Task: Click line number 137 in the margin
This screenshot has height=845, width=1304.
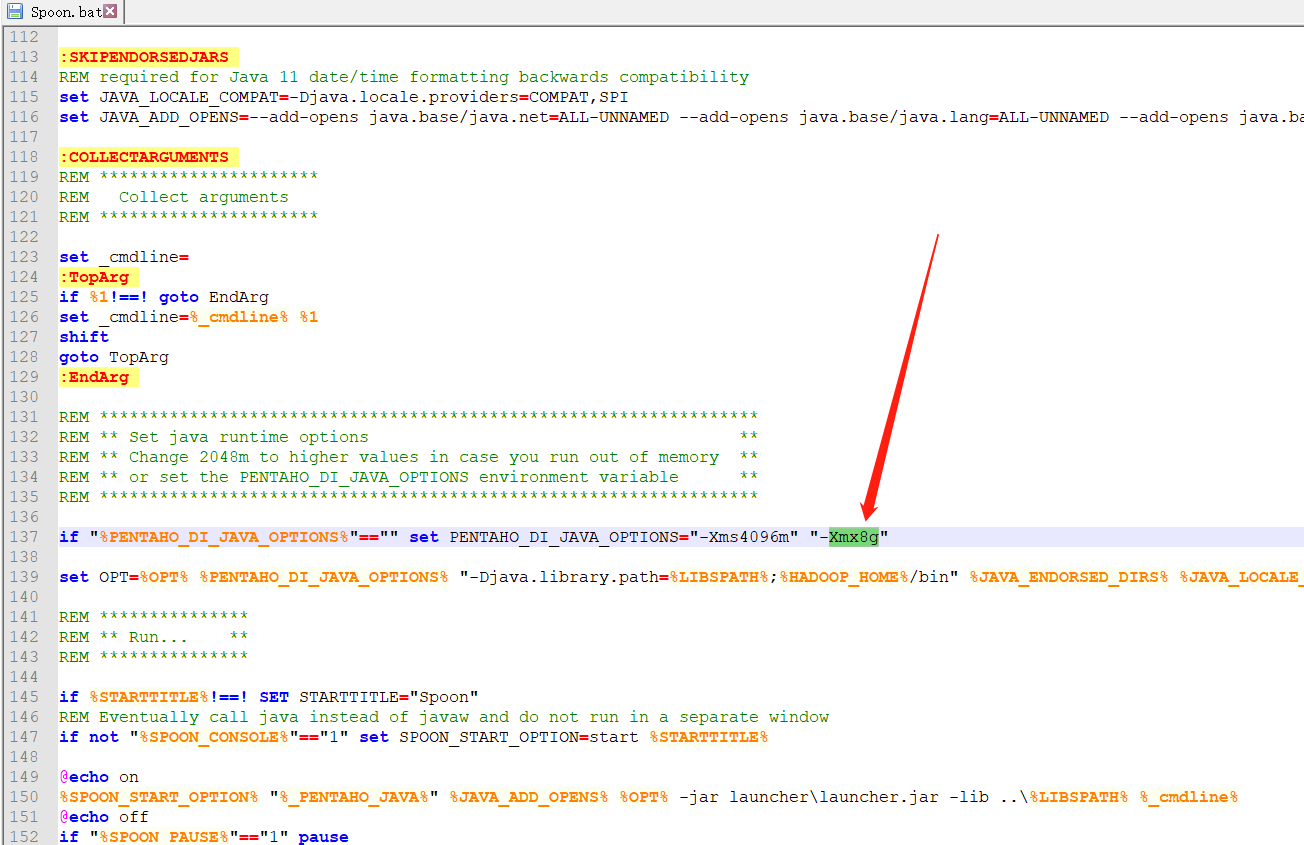Action: [23, 537]
